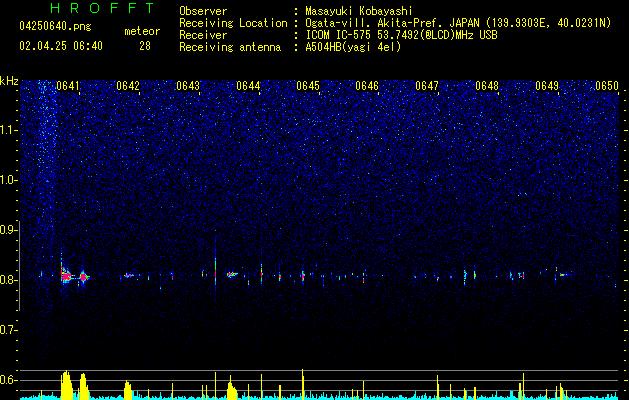Click the 0.6 frequency axis label

click(8, 380)
